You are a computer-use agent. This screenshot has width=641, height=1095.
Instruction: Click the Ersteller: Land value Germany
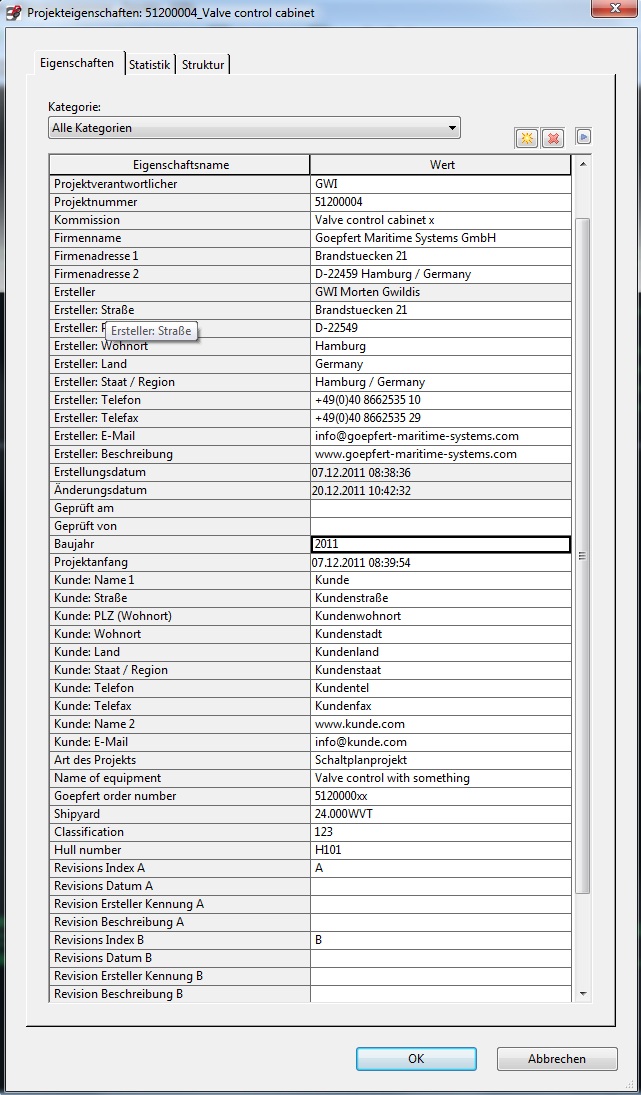click(441, 364)
